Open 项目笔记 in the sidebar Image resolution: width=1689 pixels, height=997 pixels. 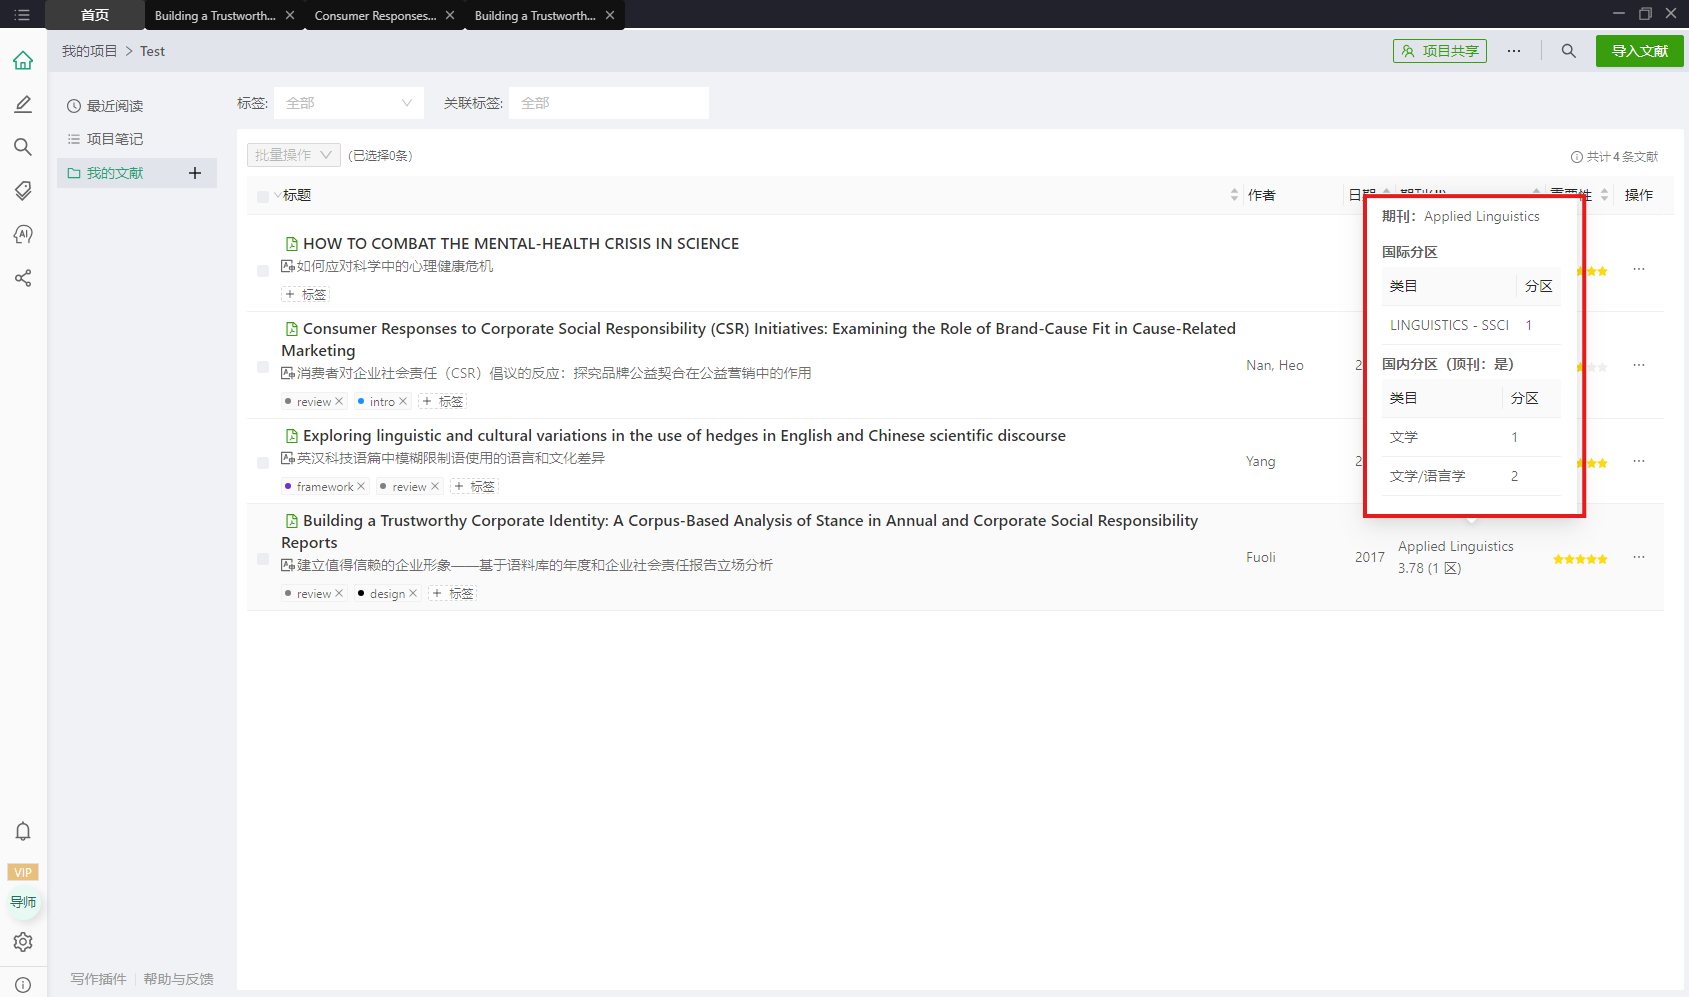click(x=114, y=139)
